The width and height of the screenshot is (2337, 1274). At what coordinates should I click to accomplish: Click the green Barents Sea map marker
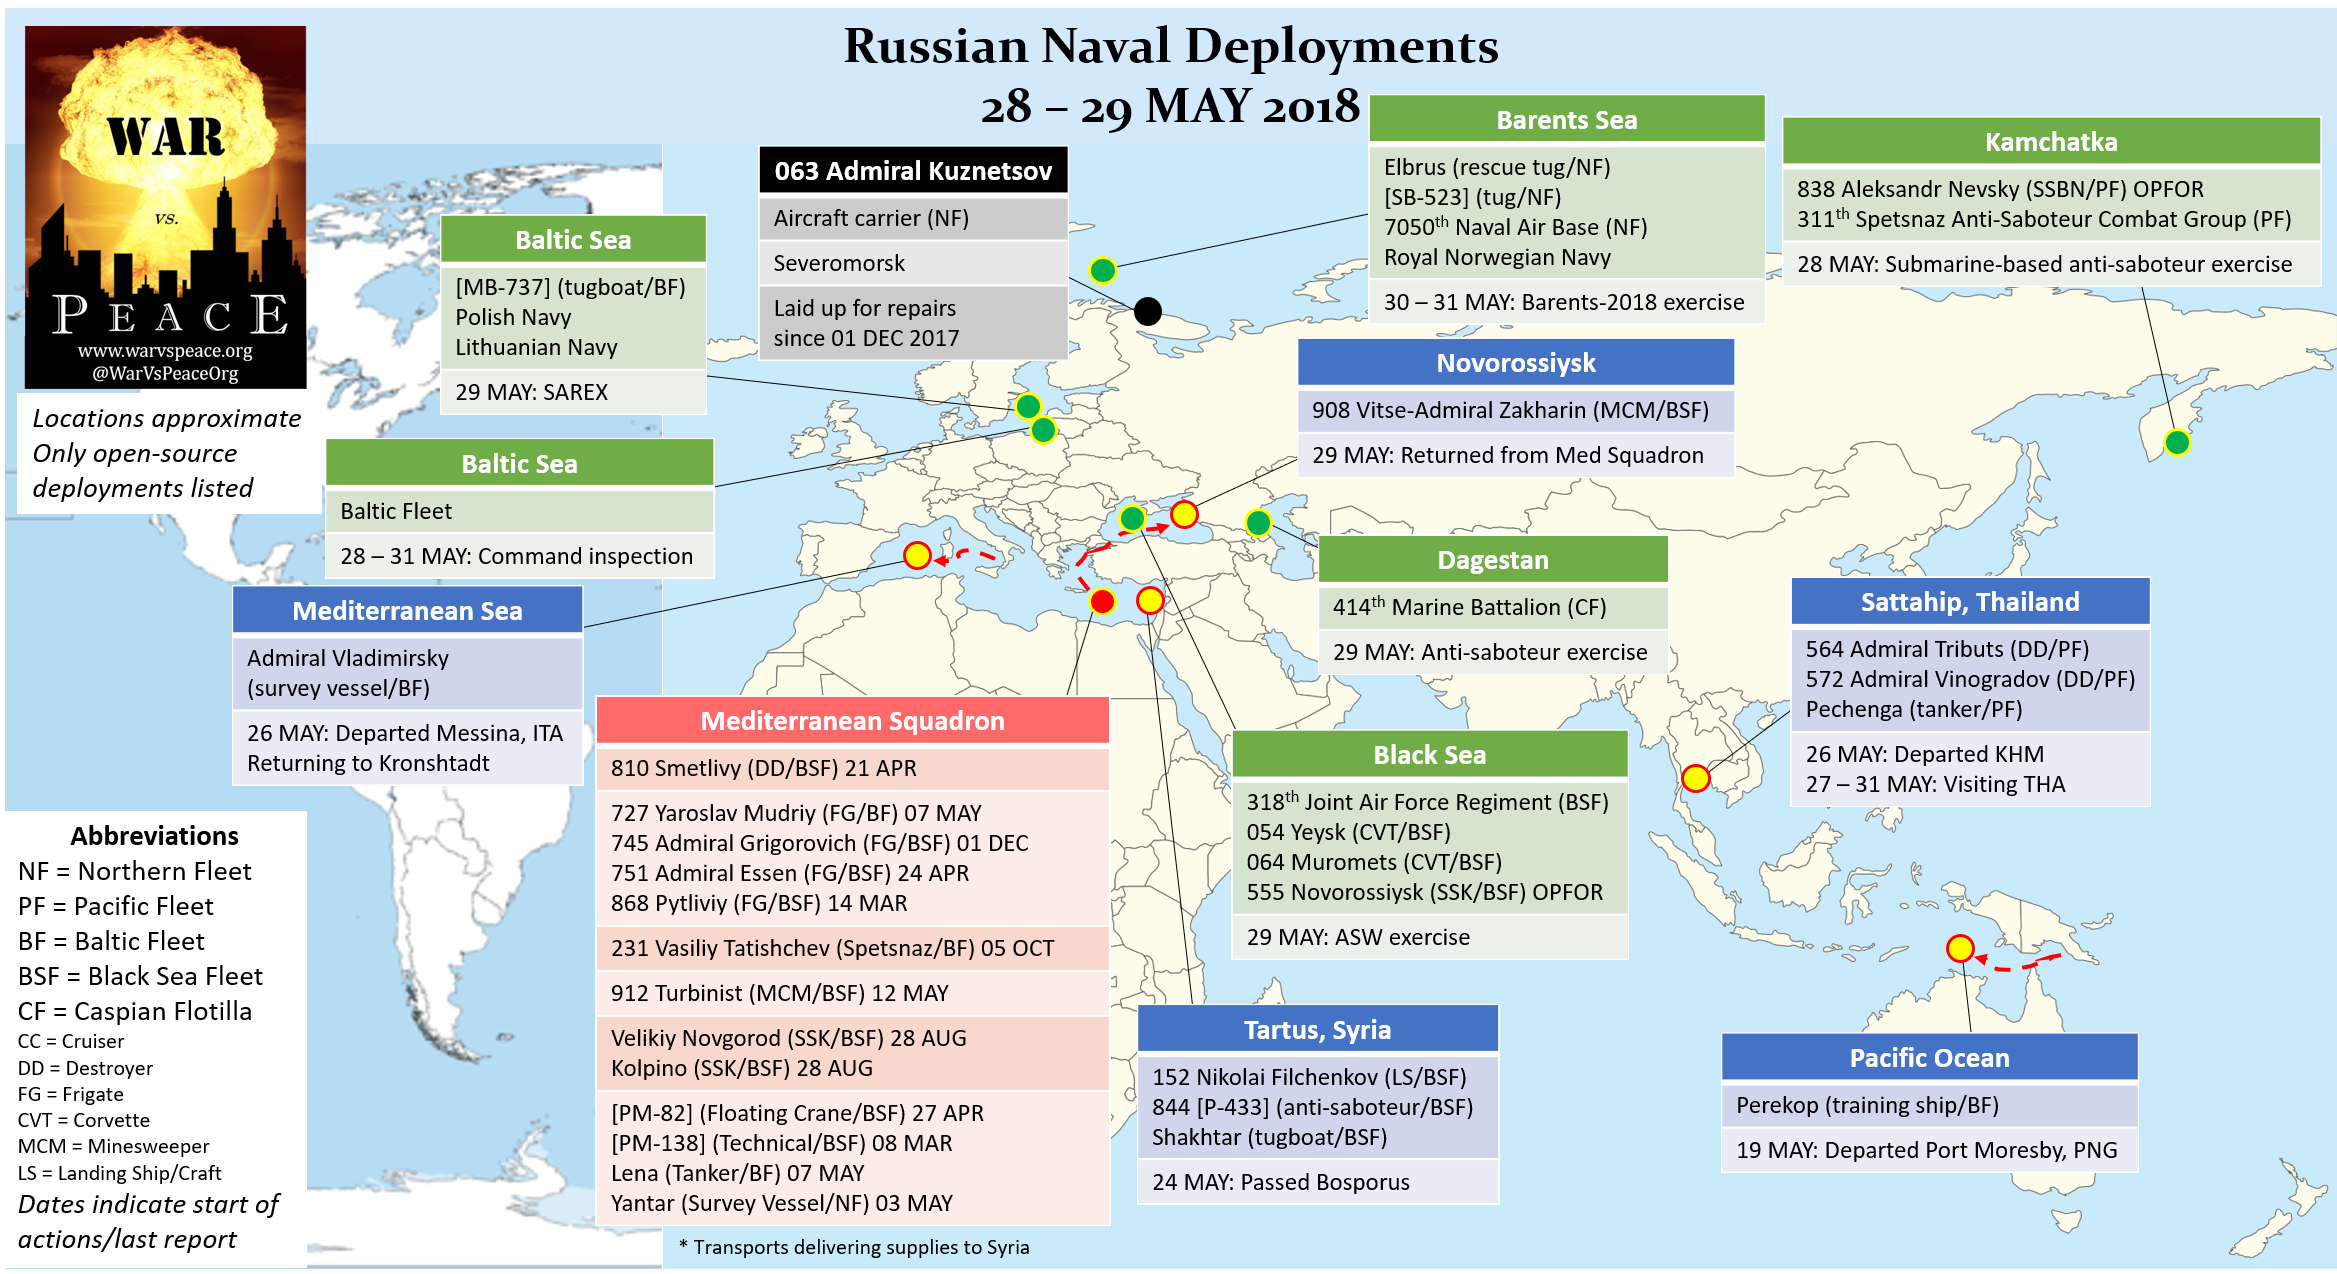(1102, 270)
